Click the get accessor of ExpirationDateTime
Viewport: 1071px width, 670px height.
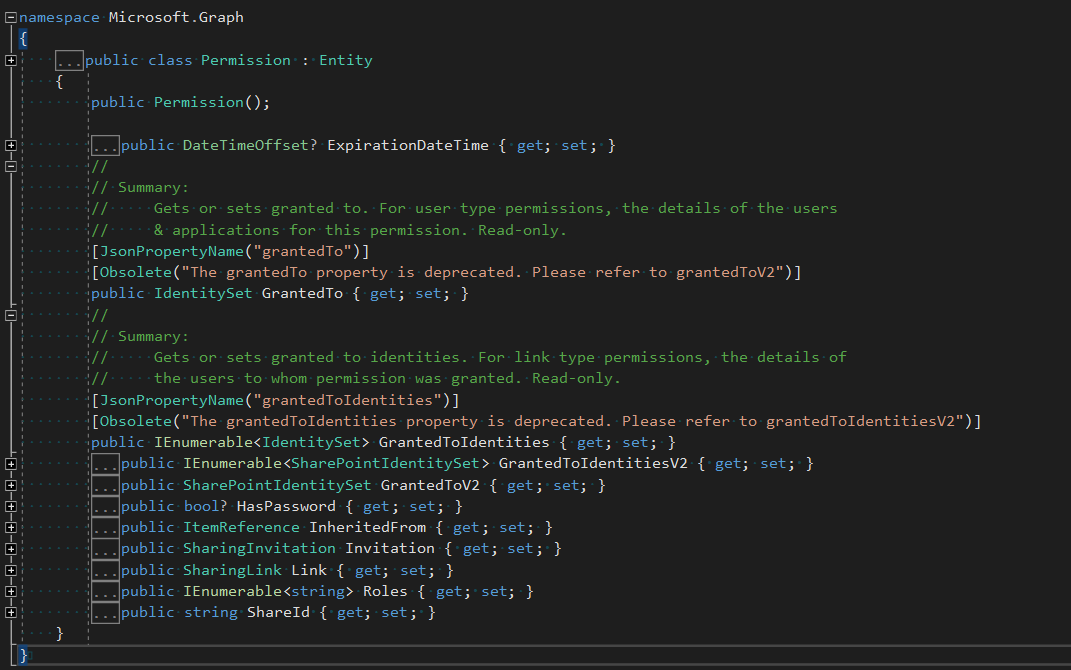pos(530,145)
